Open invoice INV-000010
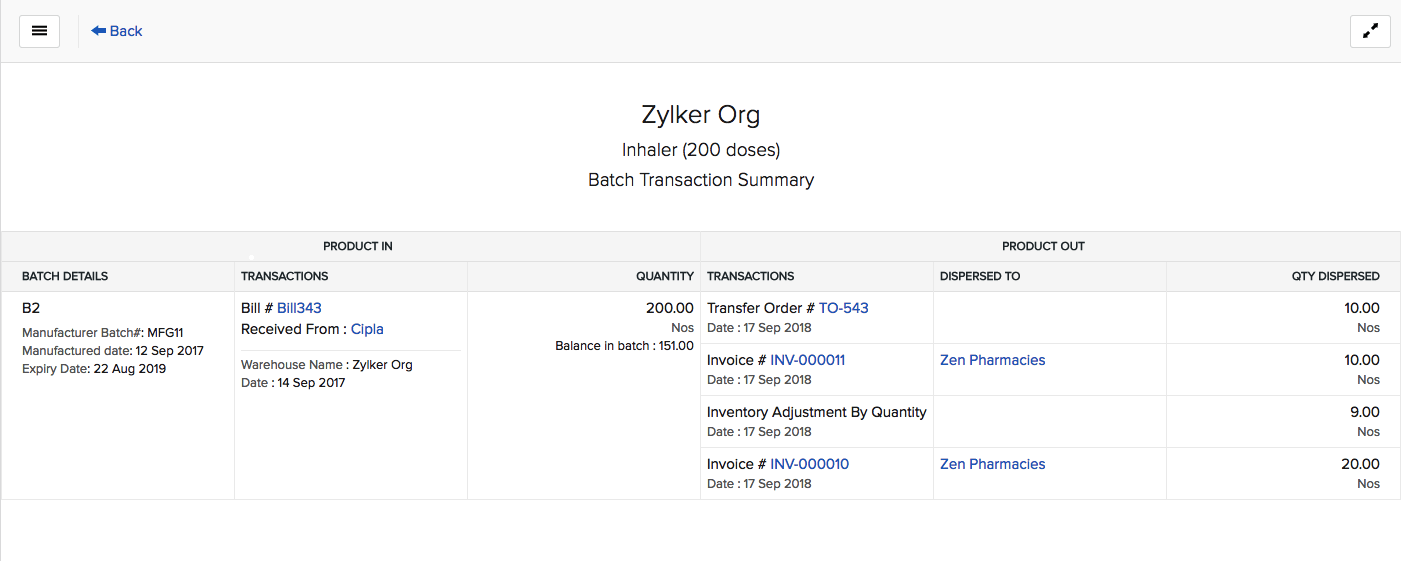1401x561 pixels. pos(809,464)
